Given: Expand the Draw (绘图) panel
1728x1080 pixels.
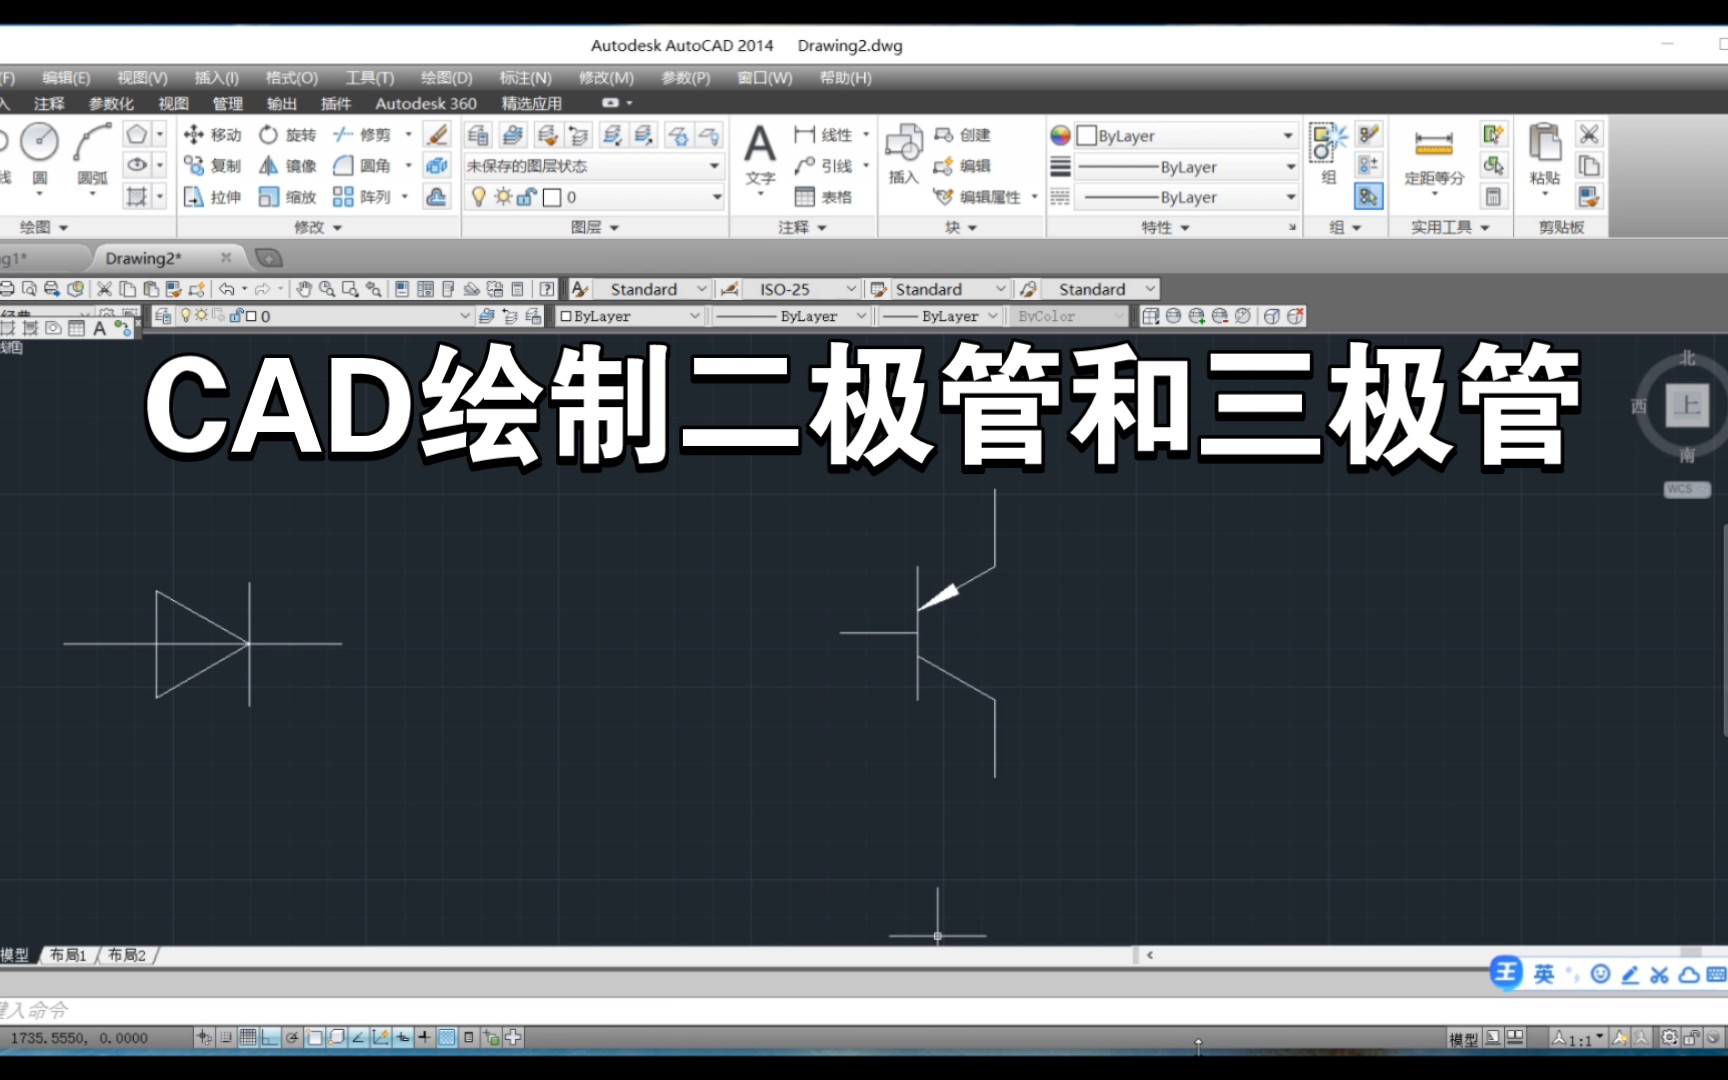Looking at the screenshot, I should pos(44,228).
